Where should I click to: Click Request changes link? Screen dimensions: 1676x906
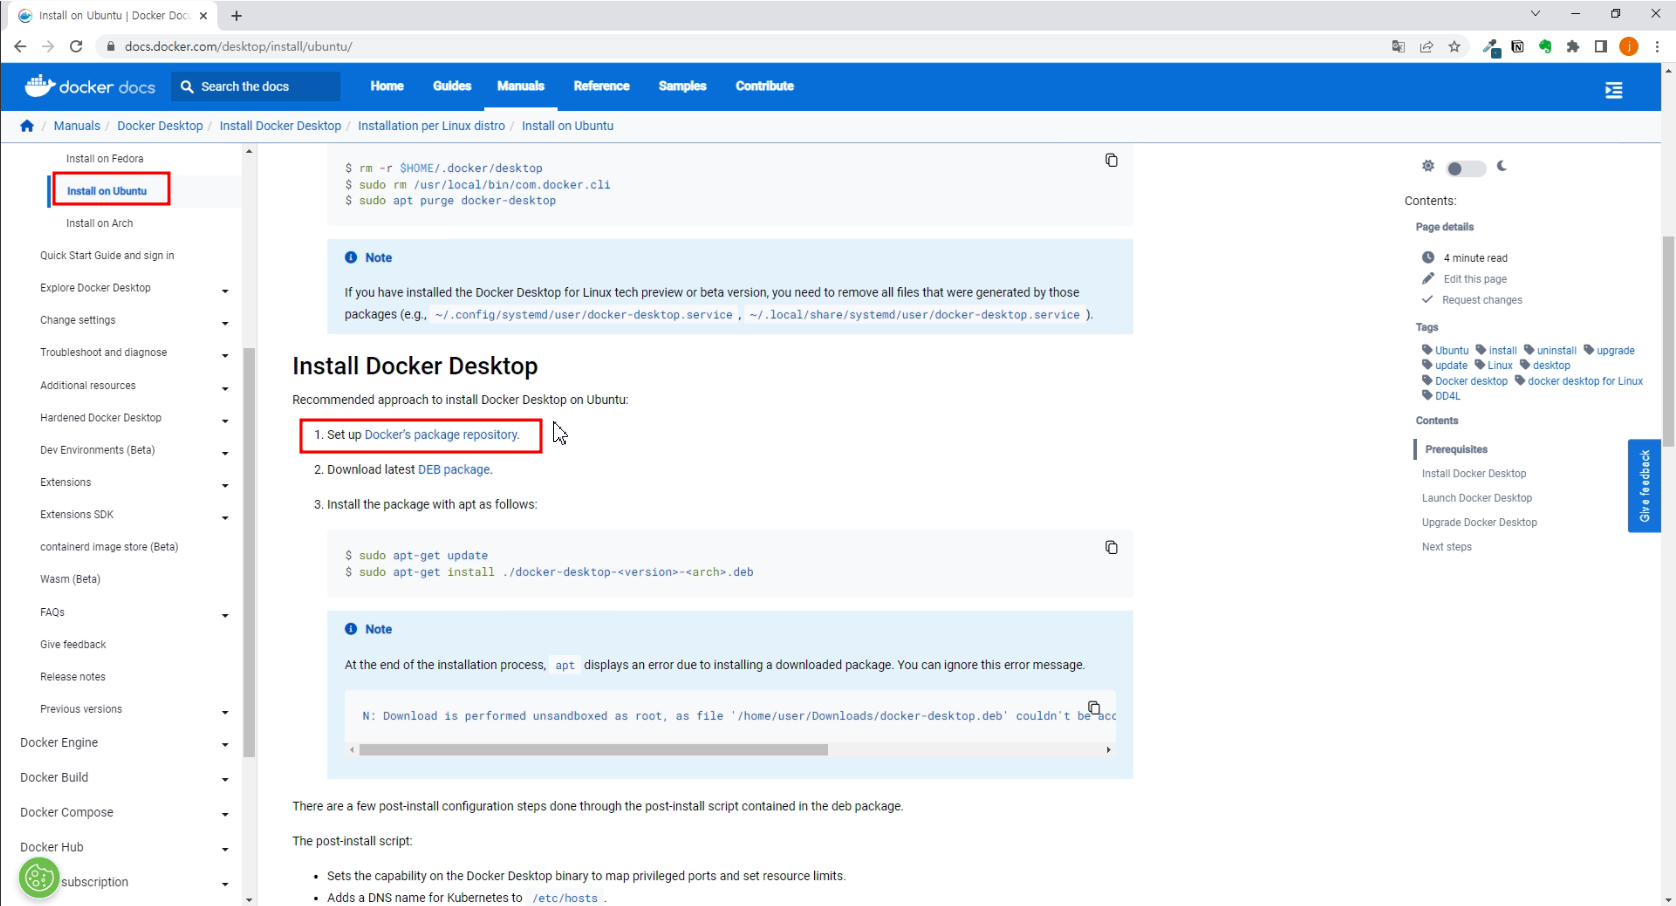[x=1482, y=300]
